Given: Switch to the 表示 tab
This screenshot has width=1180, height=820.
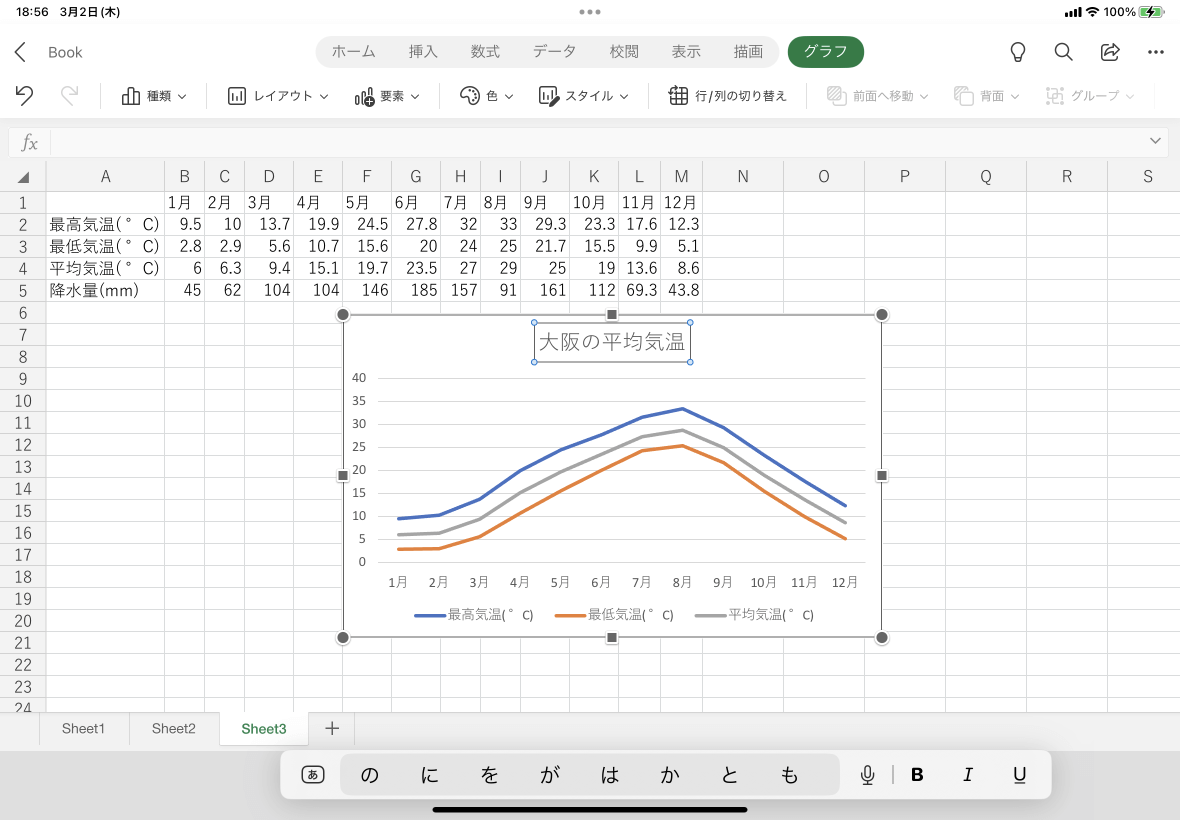Looking at the screenshot, I should 686,52.
